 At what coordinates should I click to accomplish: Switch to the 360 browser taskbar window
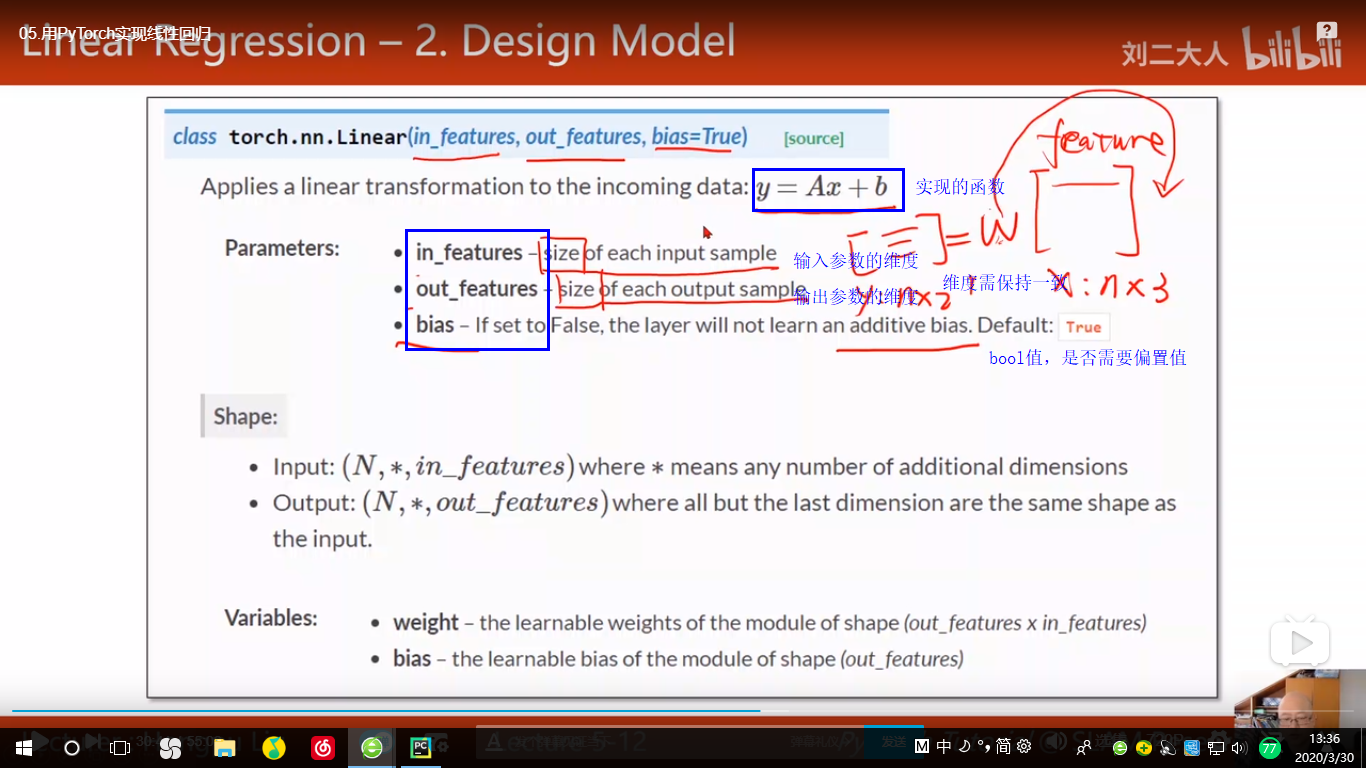pyautogui.click(x=372, y=747)
